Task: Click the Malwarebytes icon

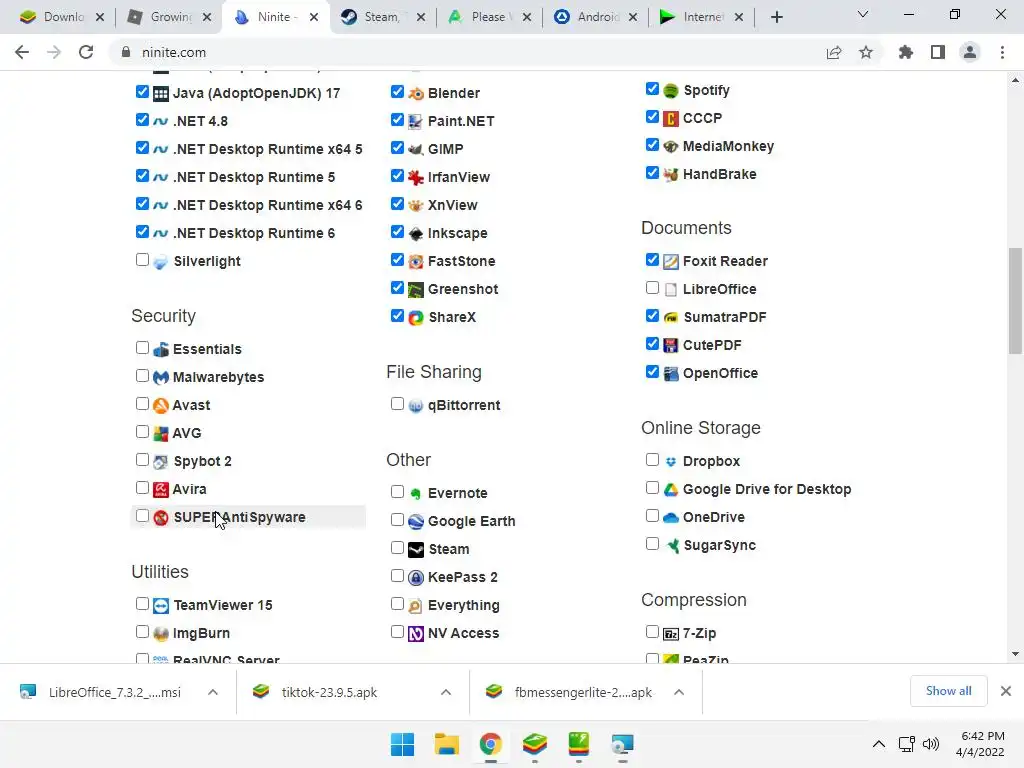Action: coord(161,377)
